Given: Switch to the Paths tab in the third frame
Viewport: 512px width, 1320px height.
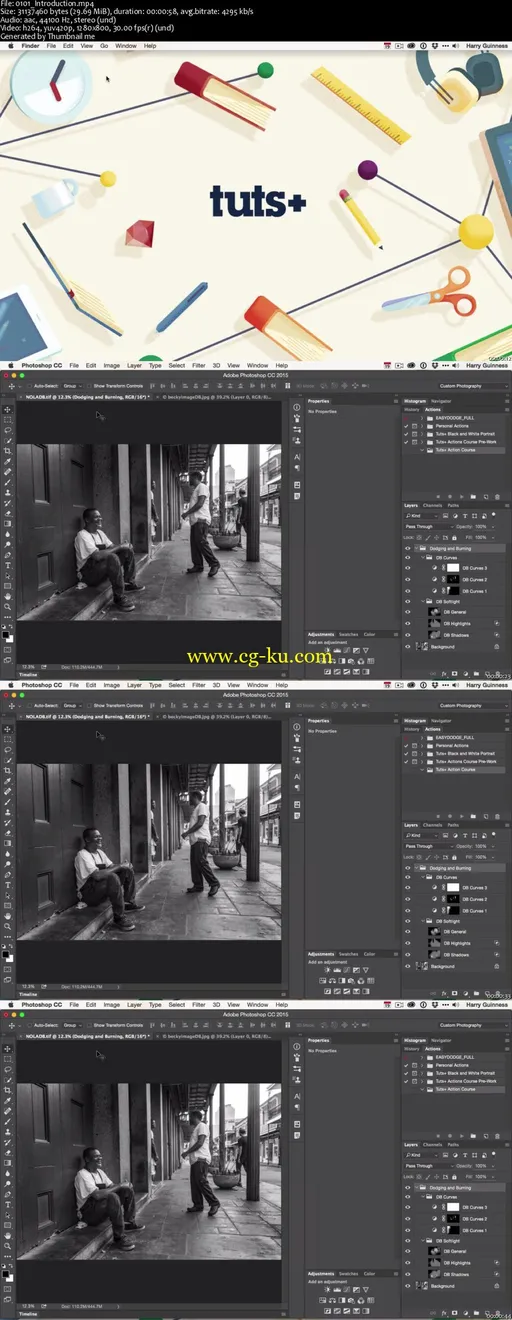Looking at the screenshot, I should tap(453, 1143).
